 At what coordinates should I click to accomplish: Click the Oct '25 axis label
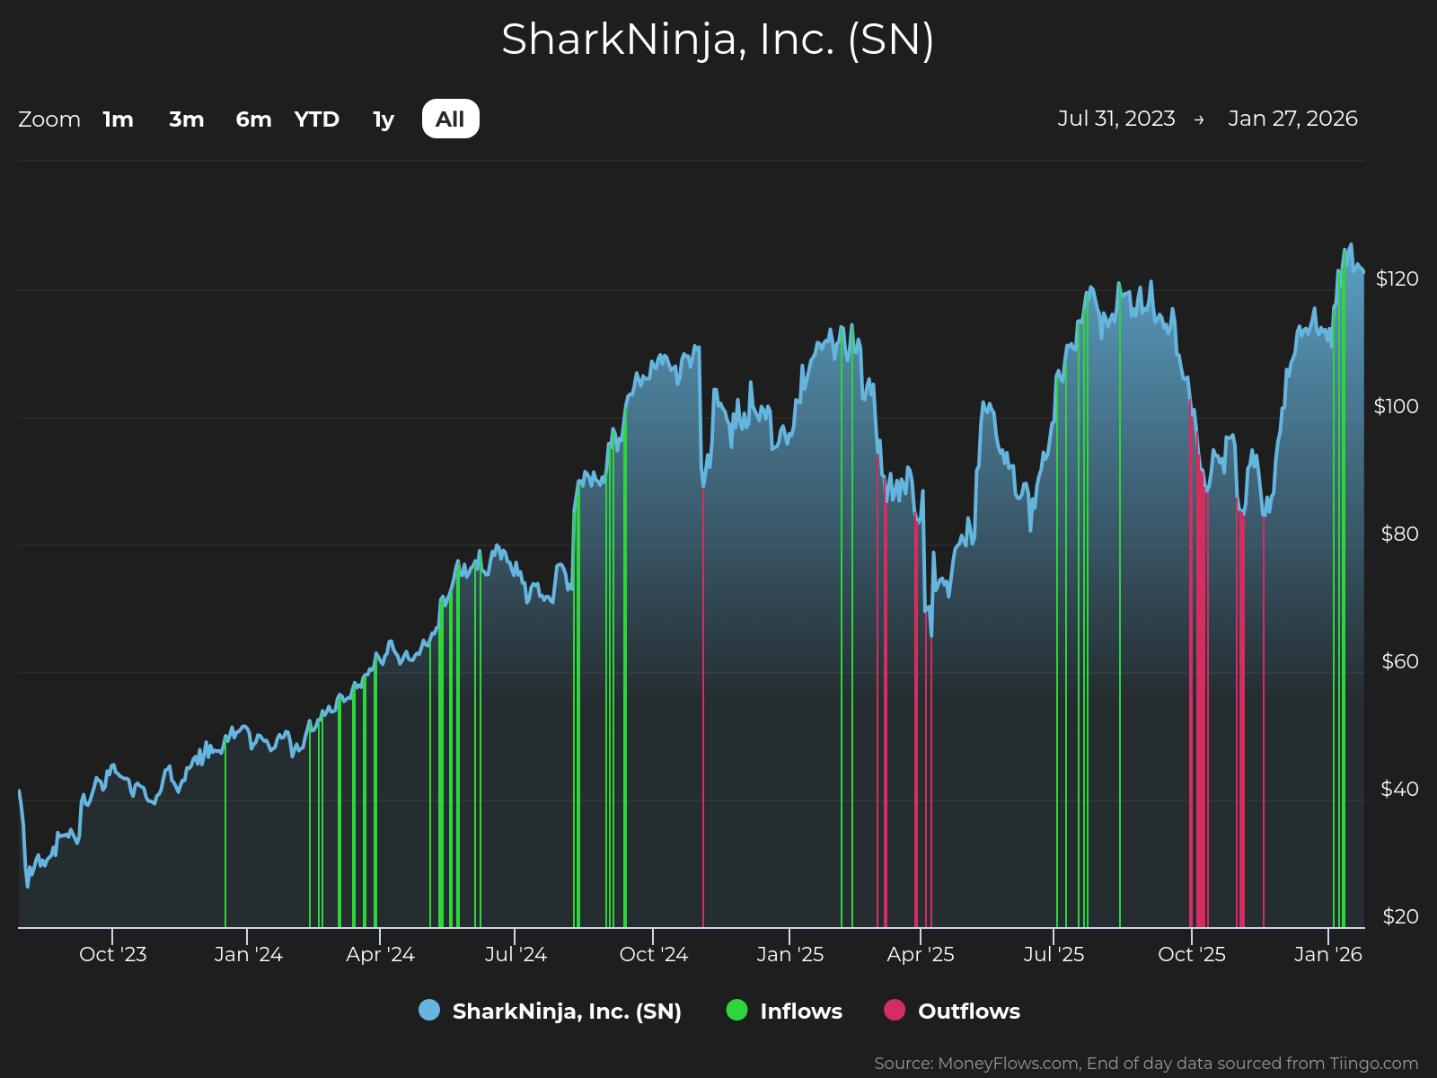click(x=1191, y=954)
